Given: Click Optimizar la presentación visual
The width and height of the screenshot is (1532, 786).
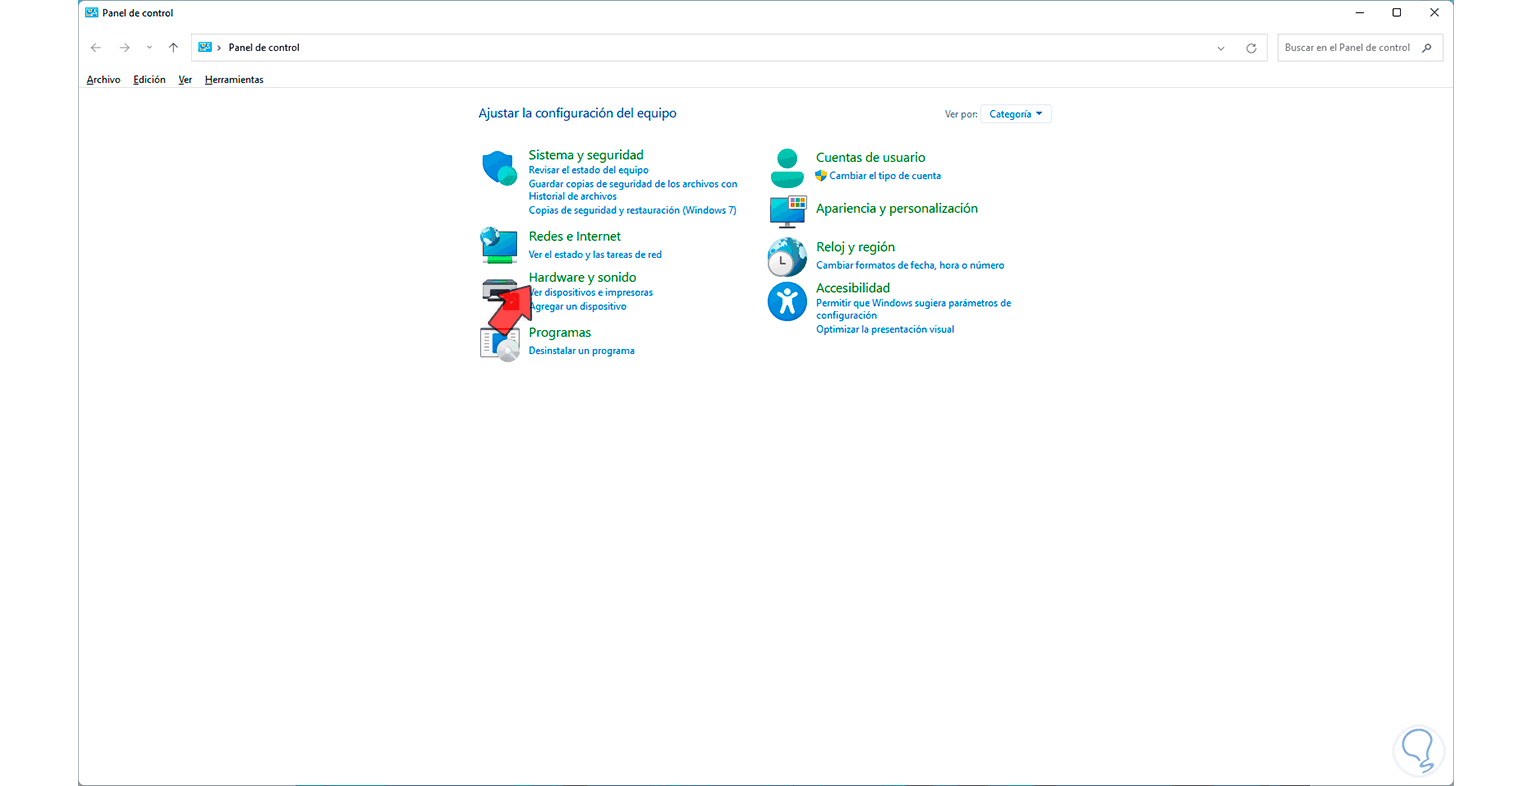Looking at the screenshot, I should [885, 329].
